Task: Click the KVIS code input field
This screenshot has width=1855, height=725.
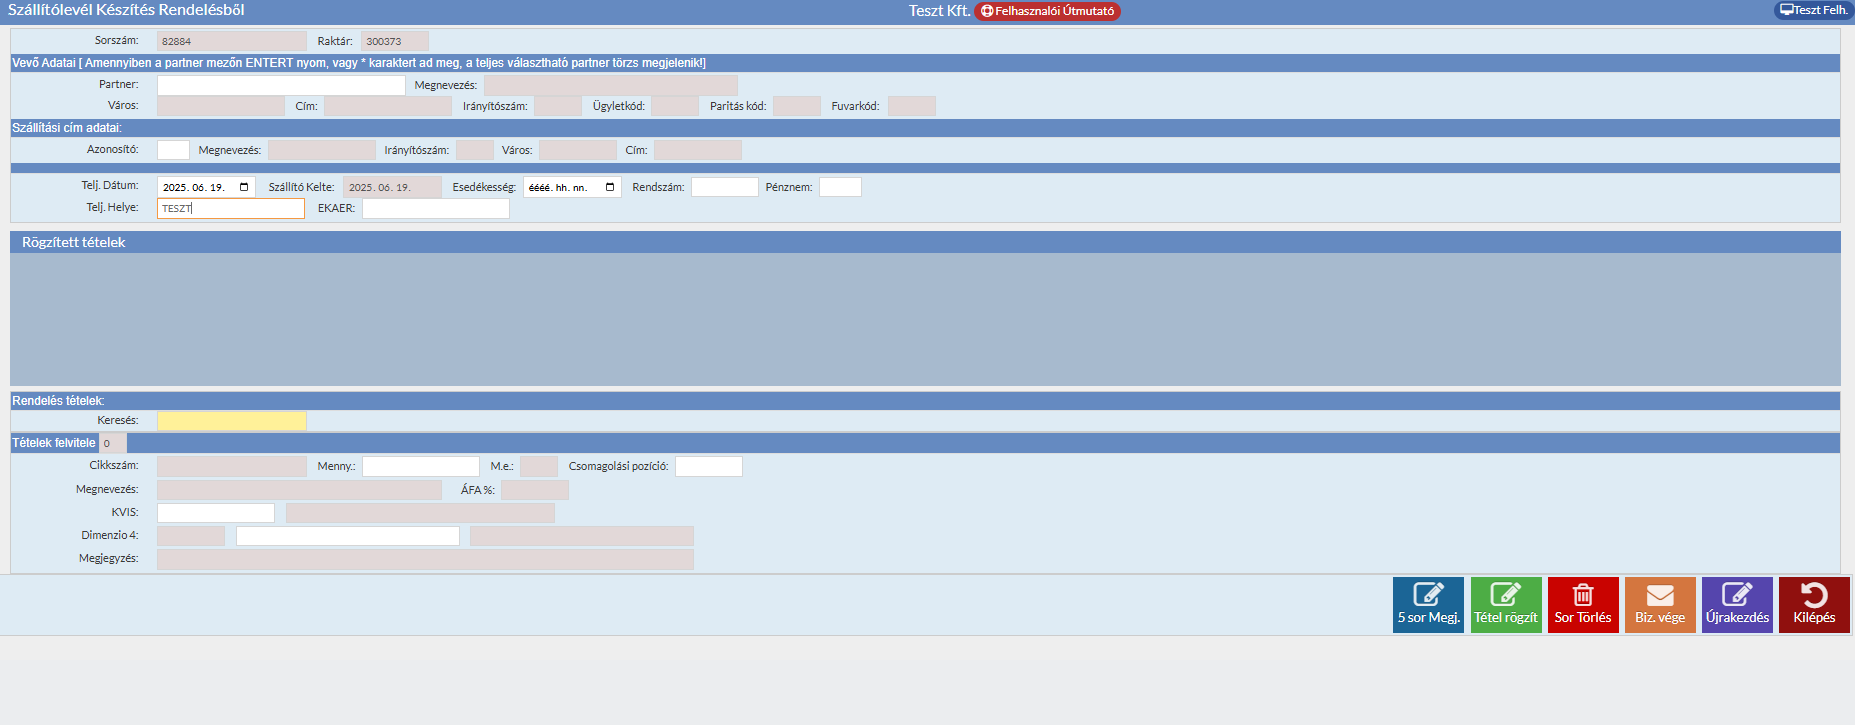Action: click(215, 513)
